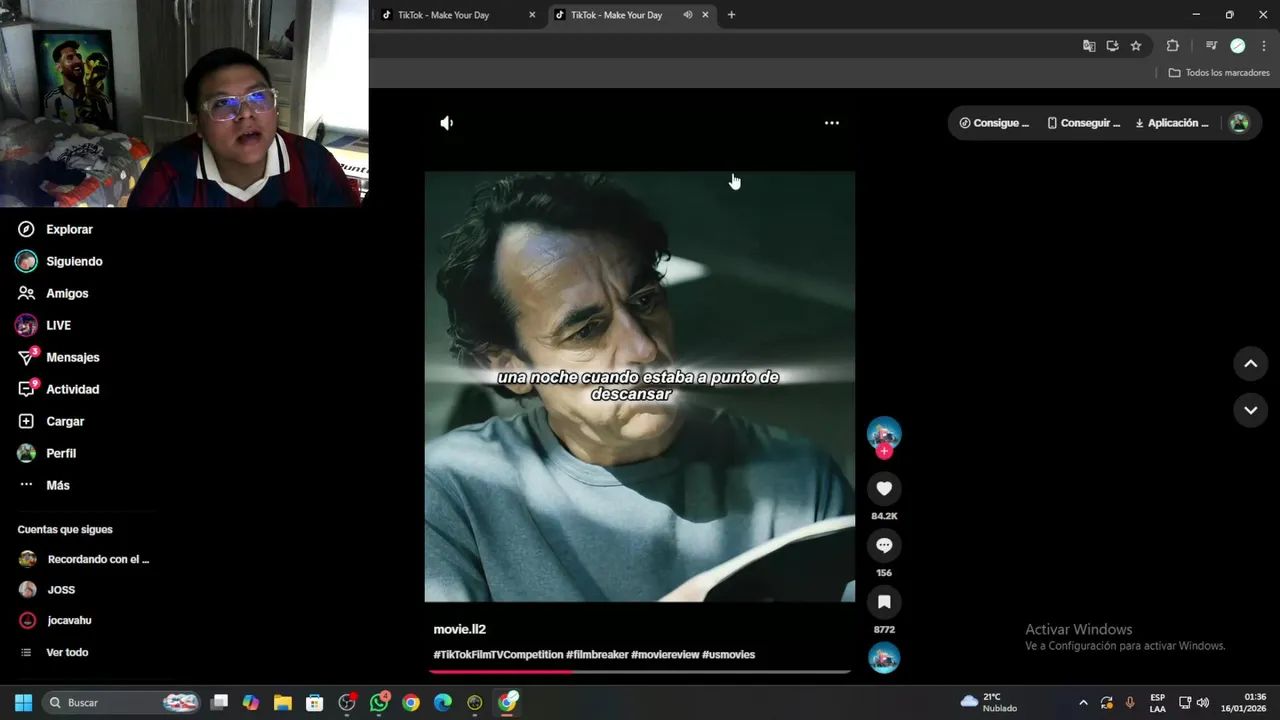This screenshot has height=720, width=1280.
Task: Open hashtag #moviereview
Action: click(x=665, y=655)
